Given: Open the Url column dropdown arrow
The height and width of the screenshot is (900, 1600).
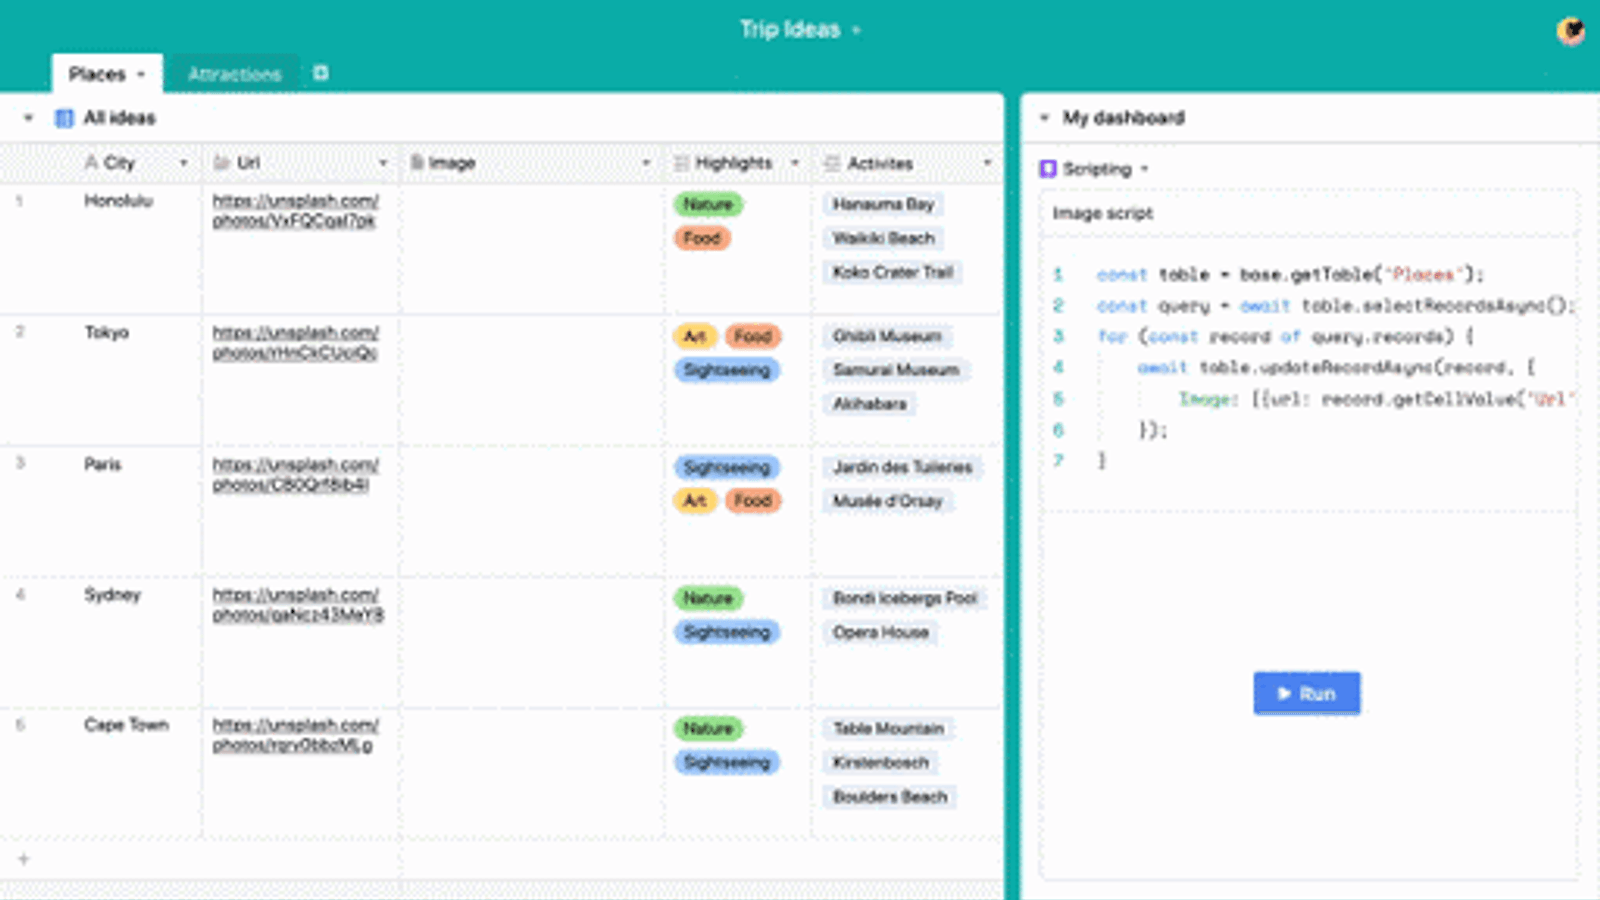Looking at the screenshot, I should 382,163.
